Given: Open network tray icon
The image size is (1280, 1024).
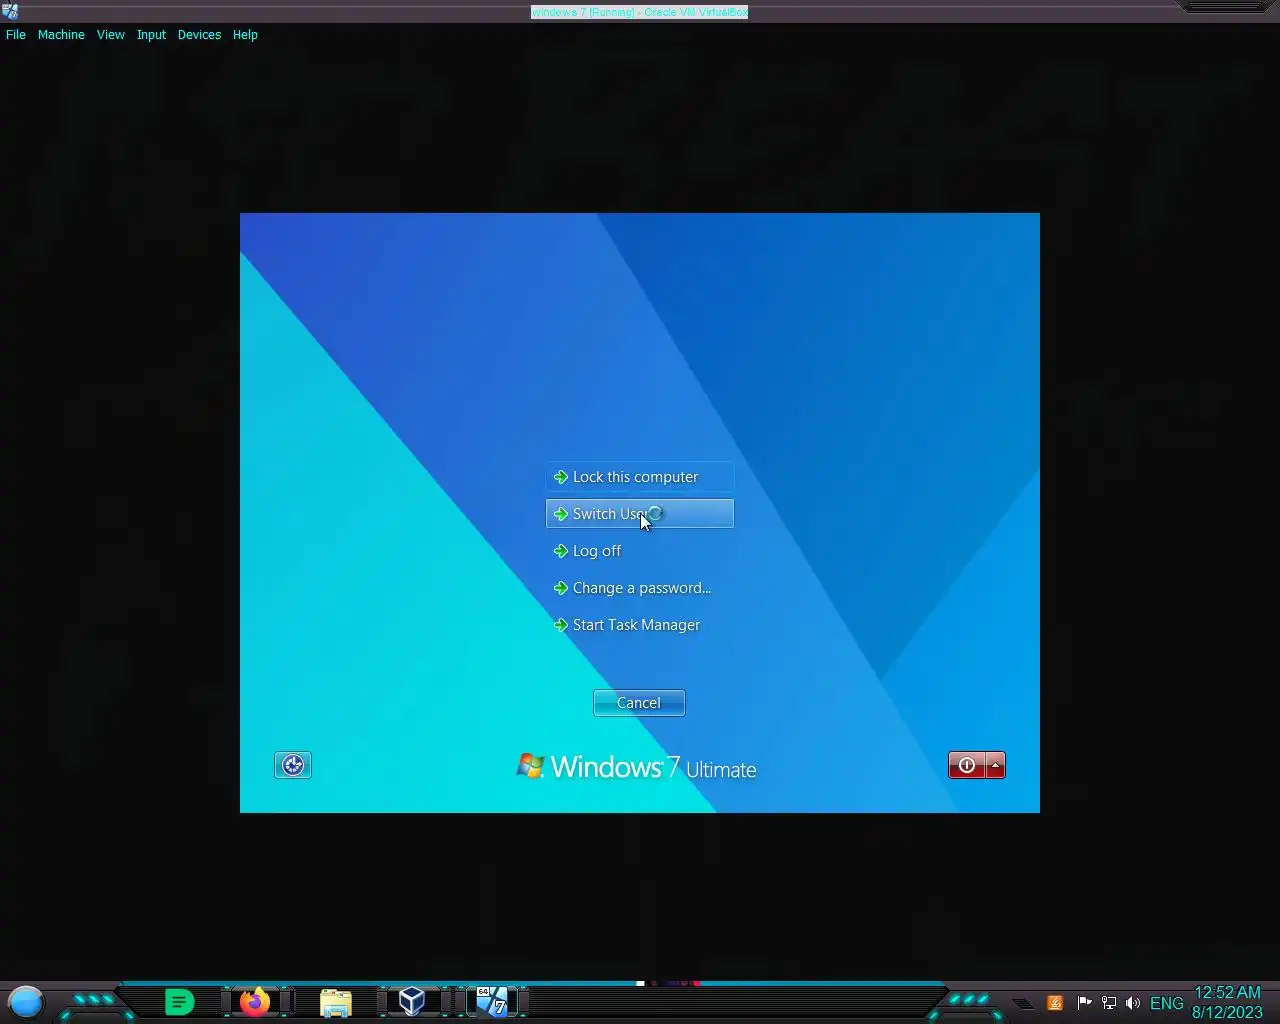Looking at the screenshot, I should click(x=1108, y=1003).
